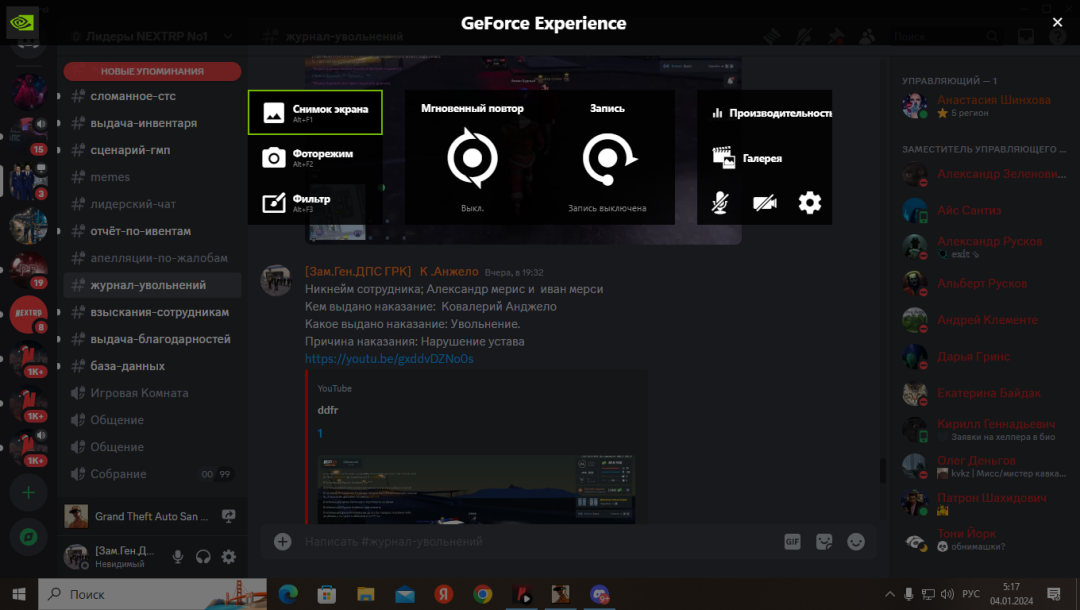Take a screenshot with Снимок экрана
This screenshot has height=610, width=1080.
(315, 112)
